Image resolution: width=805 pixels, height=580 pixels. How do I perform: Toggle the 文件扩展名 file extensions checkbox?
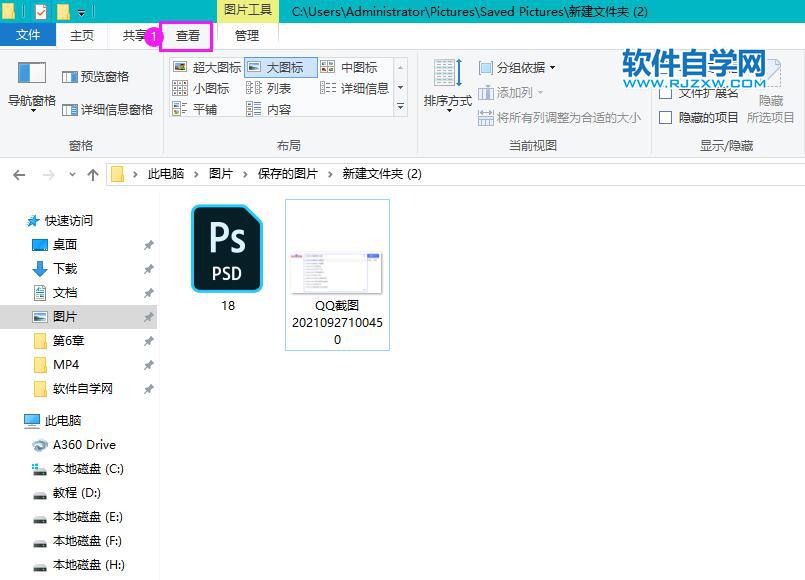[x=666, y=93]
